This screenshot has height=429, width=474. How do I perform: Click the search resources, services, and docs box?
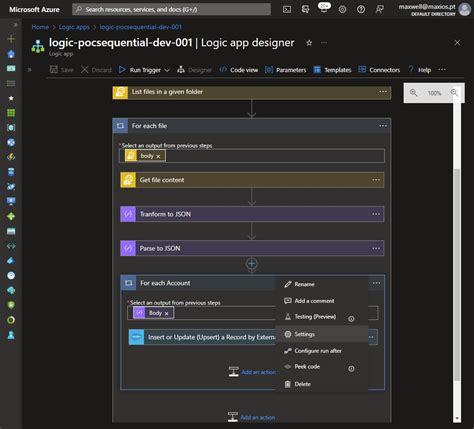(171, 9)
